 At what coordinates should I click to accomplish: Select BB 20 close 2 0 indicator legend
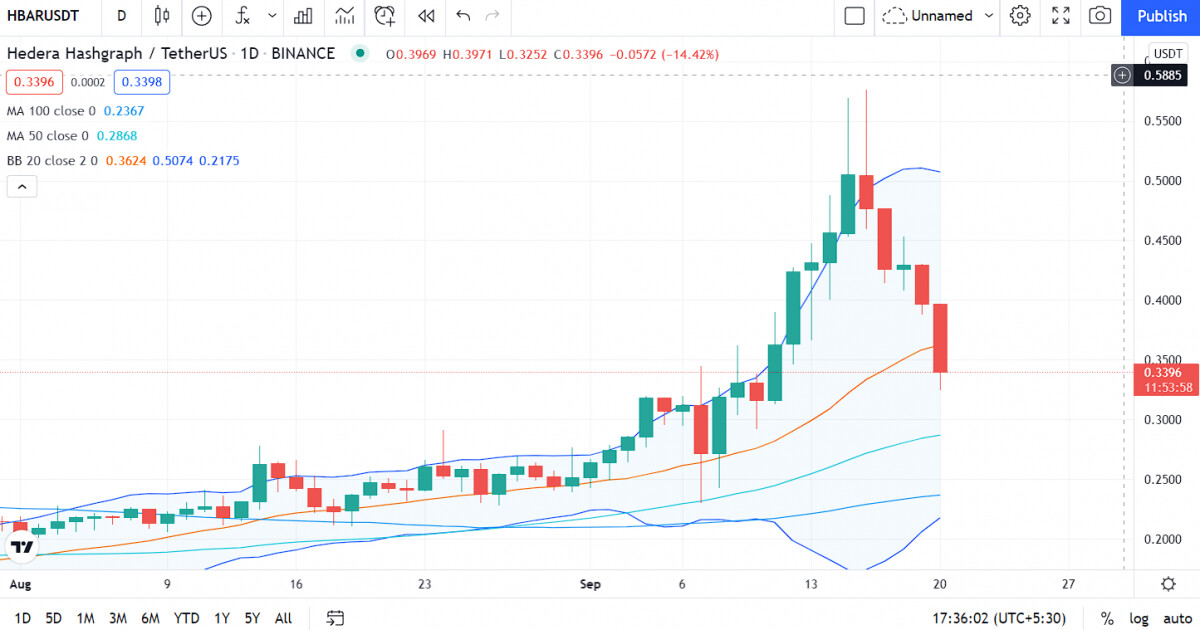click(51, 161)
